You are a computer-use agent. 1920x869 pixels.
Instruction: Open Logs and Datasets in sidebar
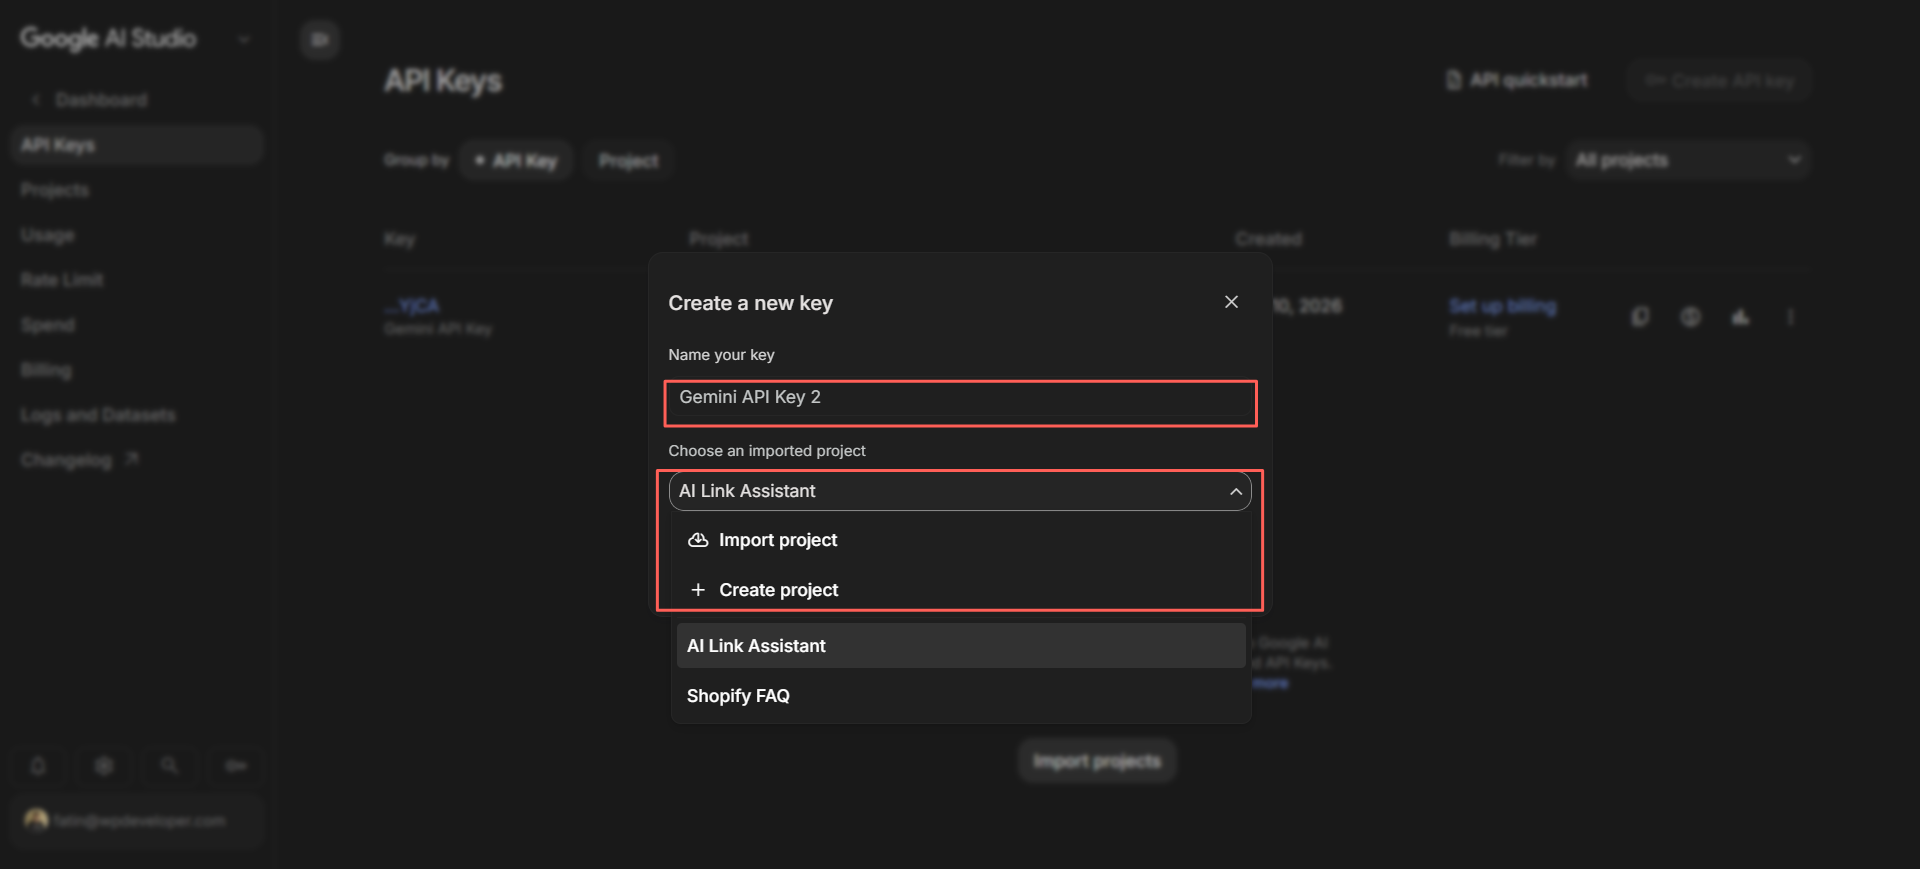tap(98, 415)
